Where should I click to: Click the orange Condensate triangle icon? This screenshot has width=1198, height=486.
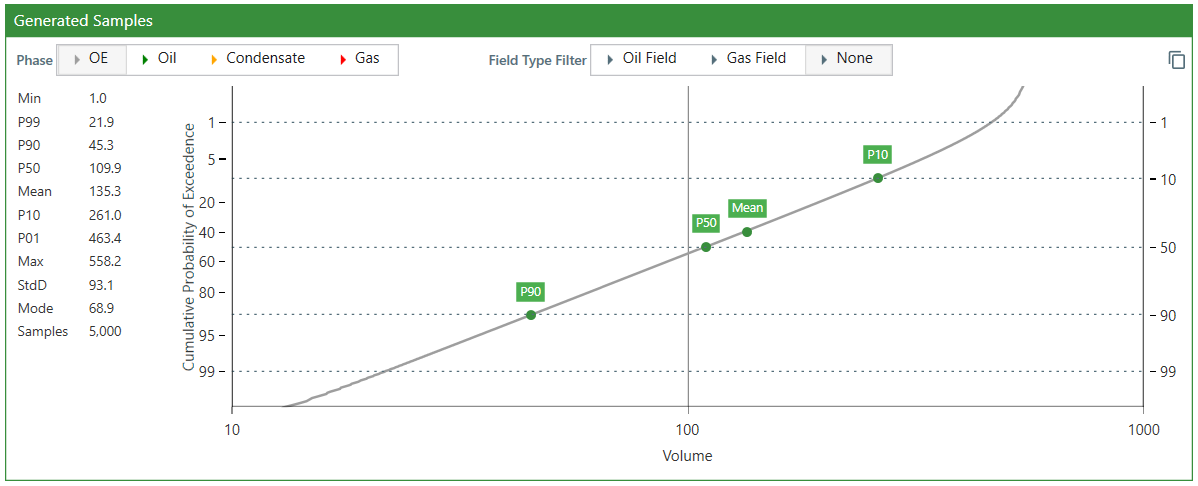[x=213, y=59]
